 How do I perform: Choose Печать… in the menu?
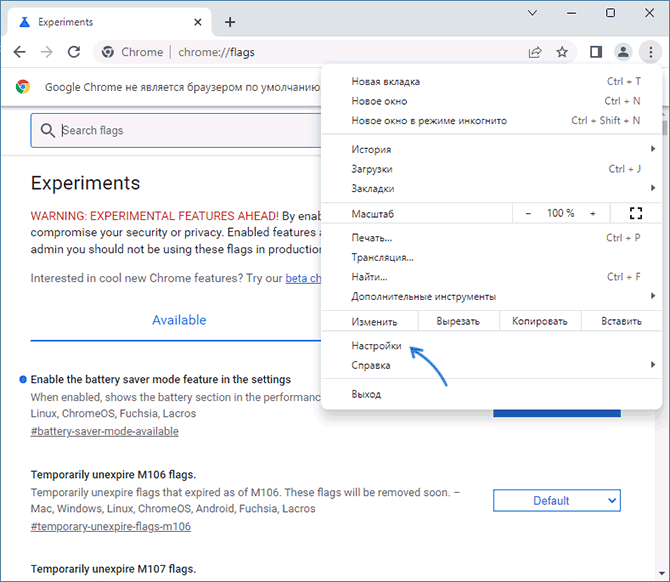(x=491, y=238)
